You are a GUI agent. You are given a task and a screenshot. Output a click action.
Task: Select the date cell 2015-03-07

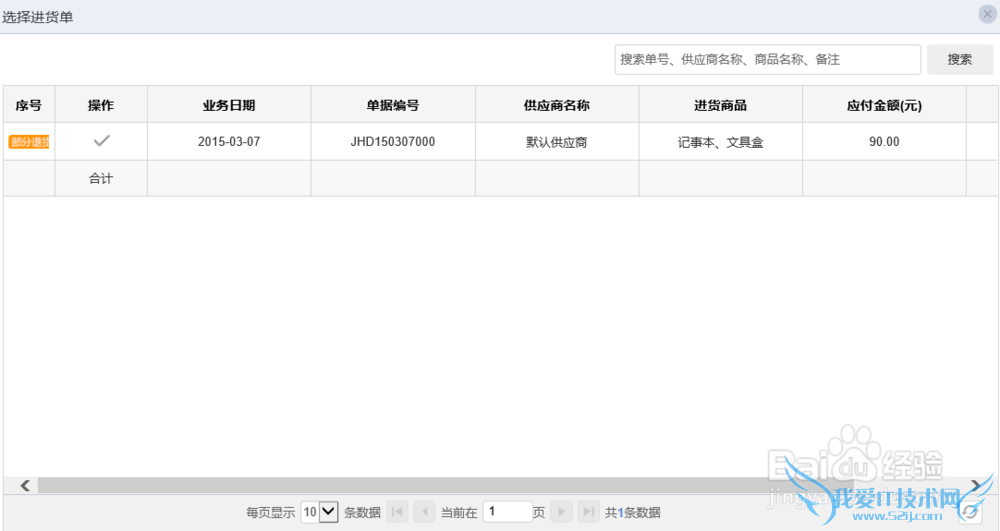pos(229,142)
